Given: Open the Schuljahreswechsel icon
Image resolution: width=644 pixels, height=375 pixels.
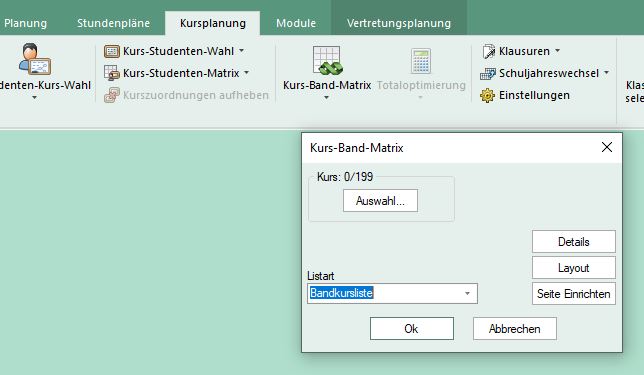Looking at the screenshot, I should [x=488, y=74].
